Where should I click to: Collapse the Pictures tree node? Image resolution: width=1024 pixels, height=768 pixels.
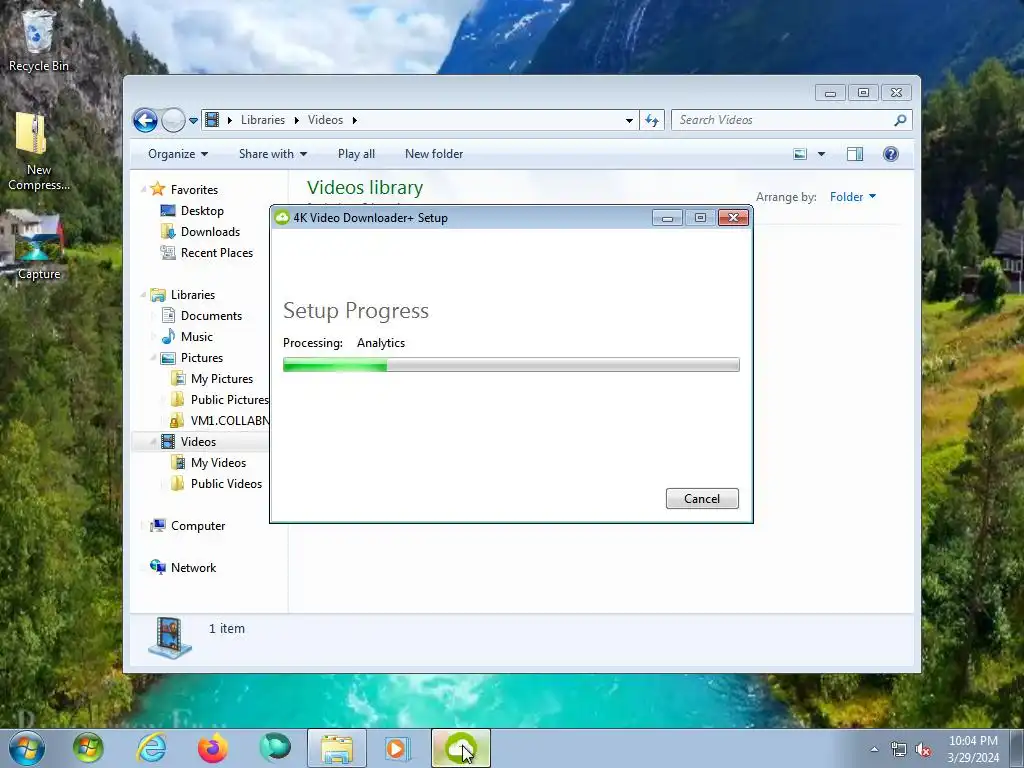click(x=153, y=358)
